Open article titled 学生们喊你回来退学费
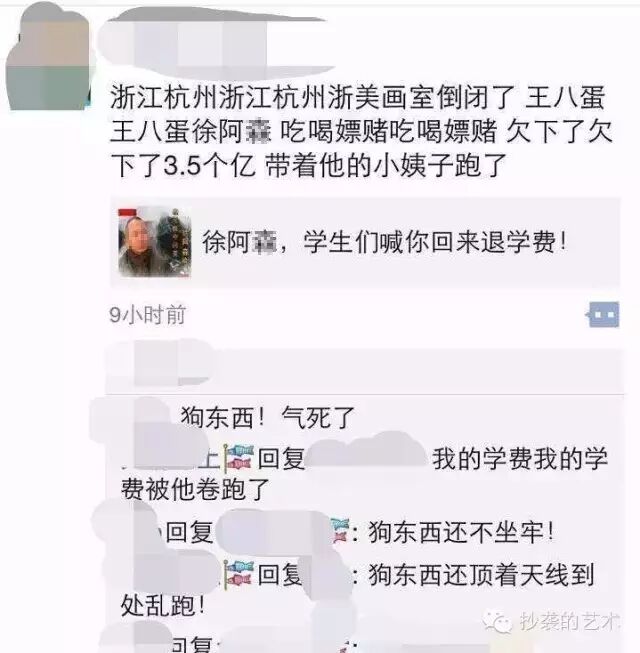The width and height of the screenshot is (640, 653). click(x=365, y=242)
